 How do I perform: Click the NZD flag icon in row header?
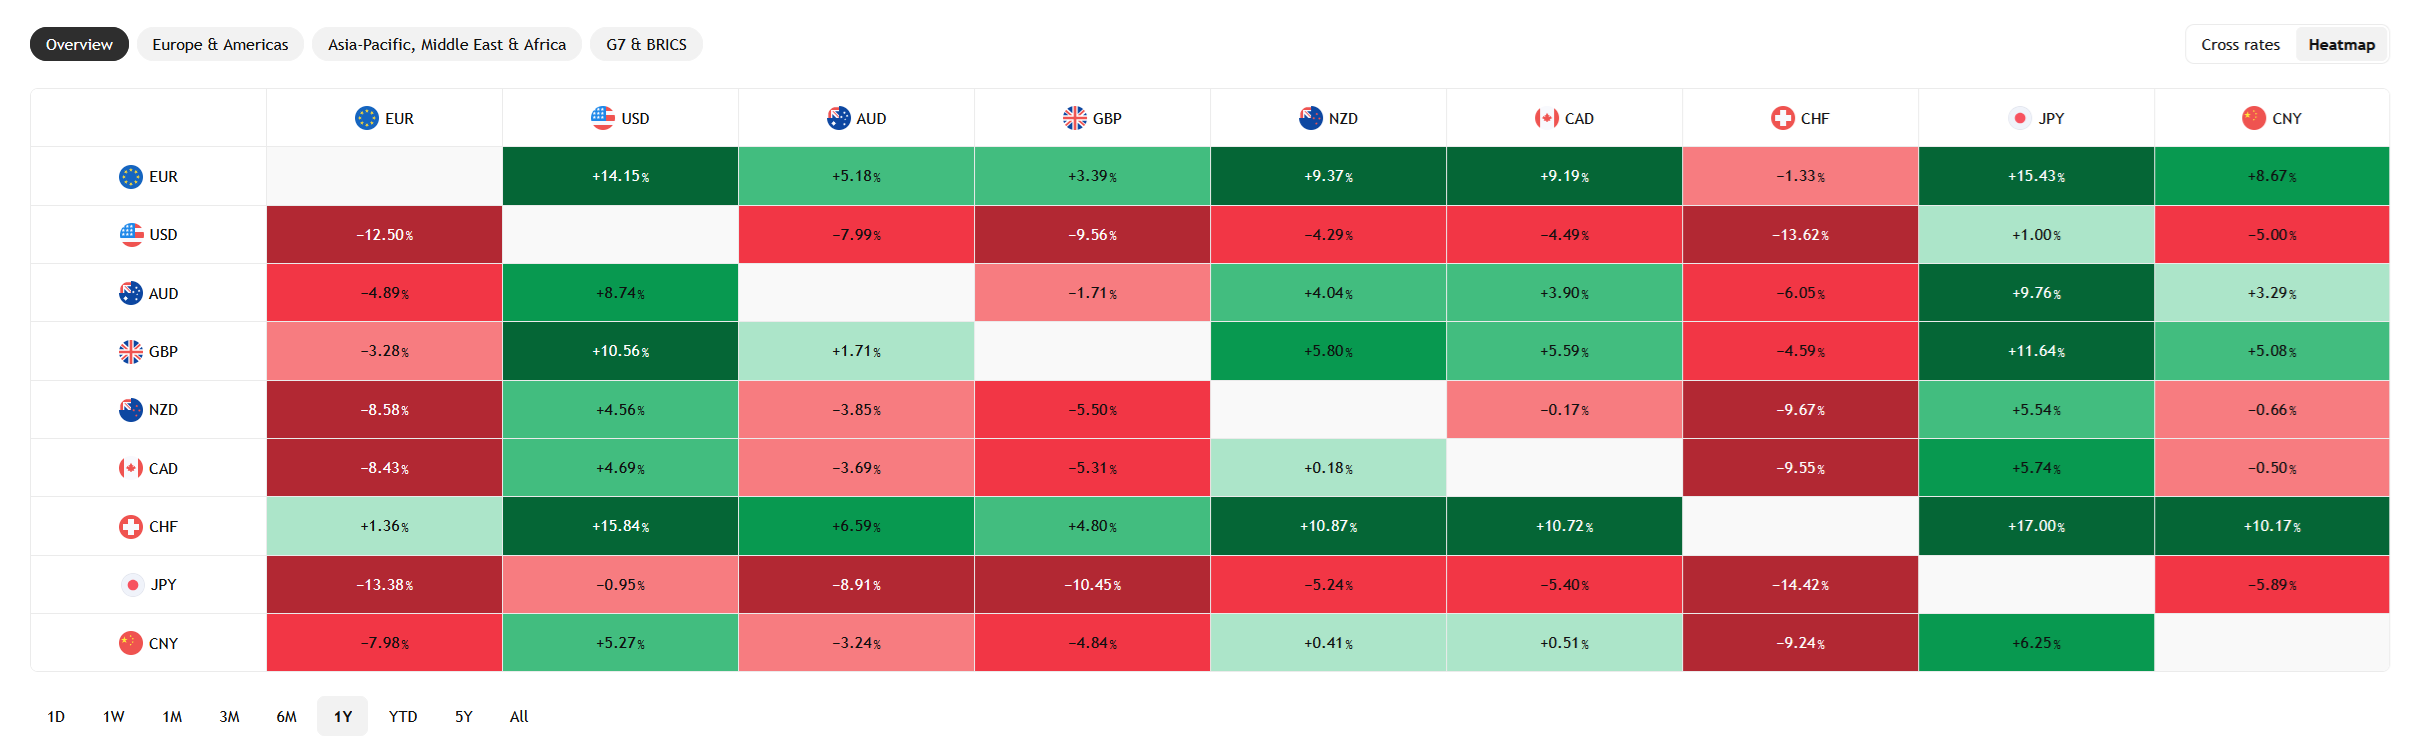[x=131, y=410]
